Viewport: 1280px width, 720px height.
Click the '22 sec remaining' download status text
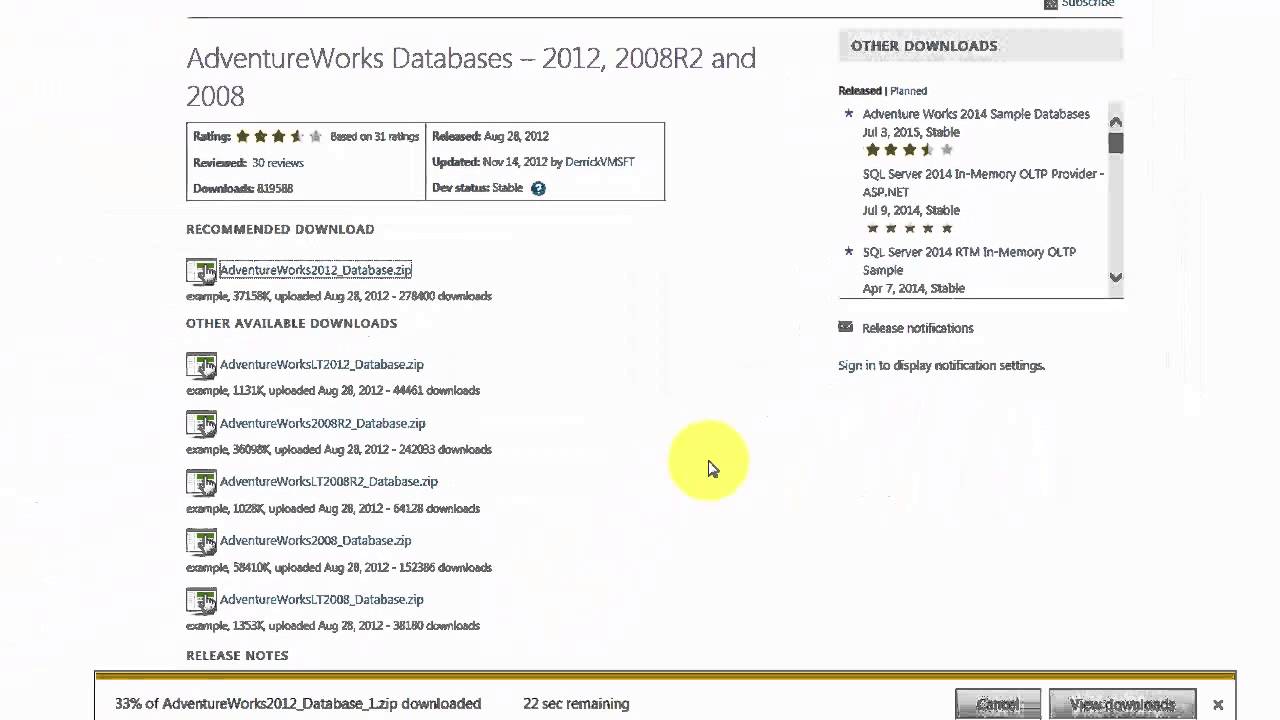point(576,704)
